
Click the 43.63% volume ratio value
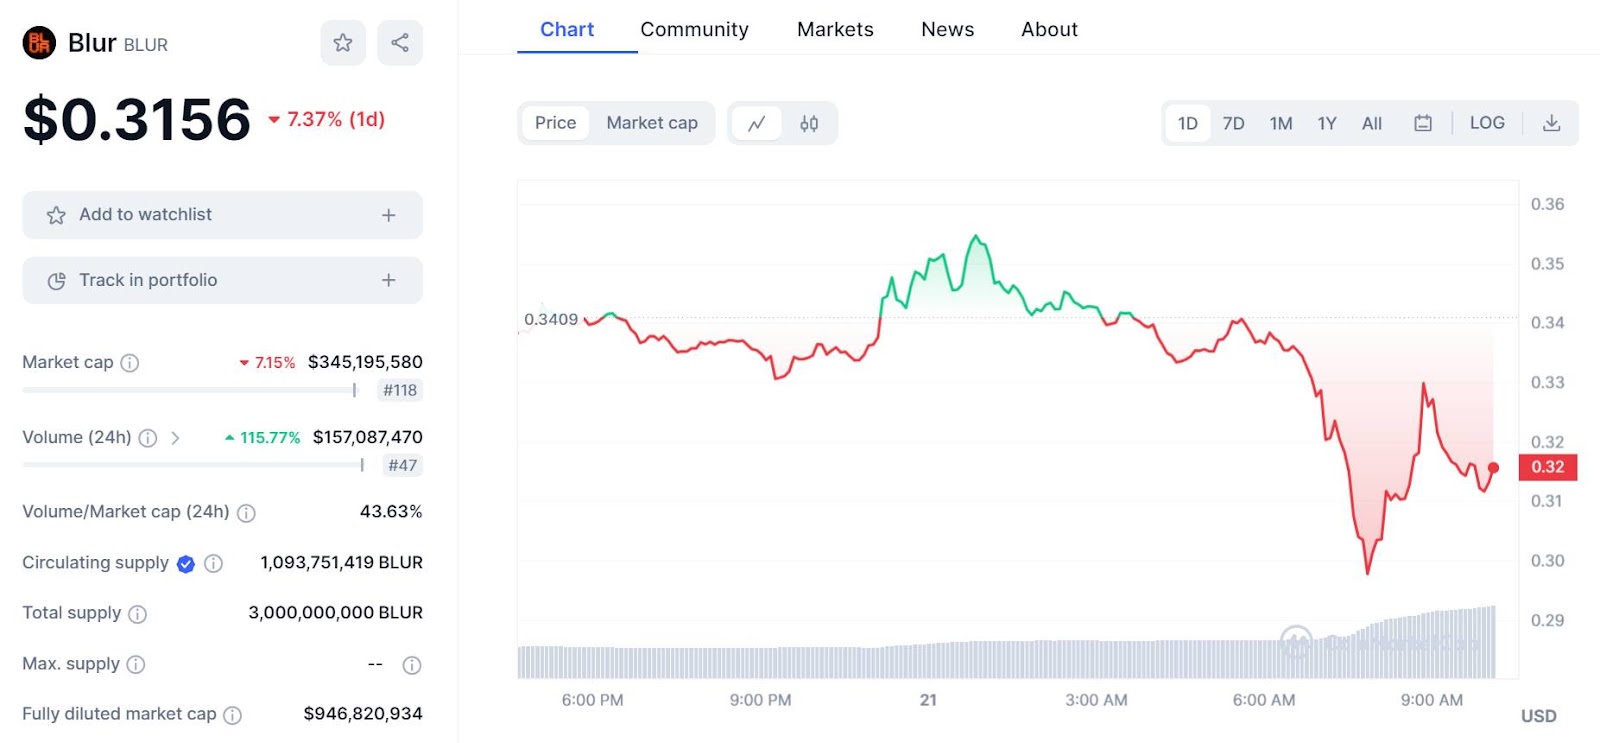pyautogui.click(x=391, y=511)
